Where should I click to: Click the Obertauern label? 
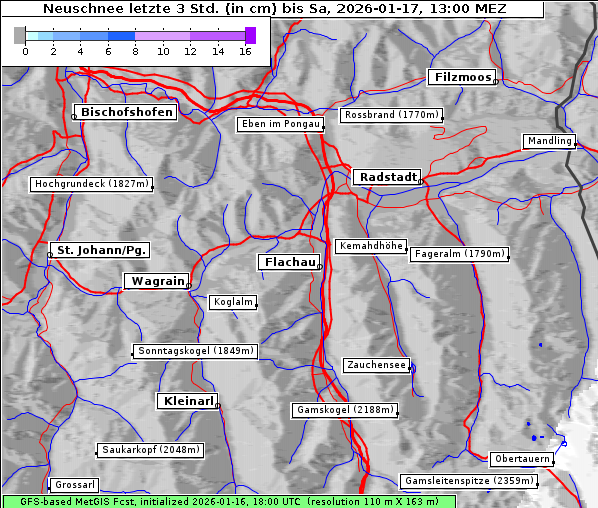pyautogui.click(x=522, y=459)
